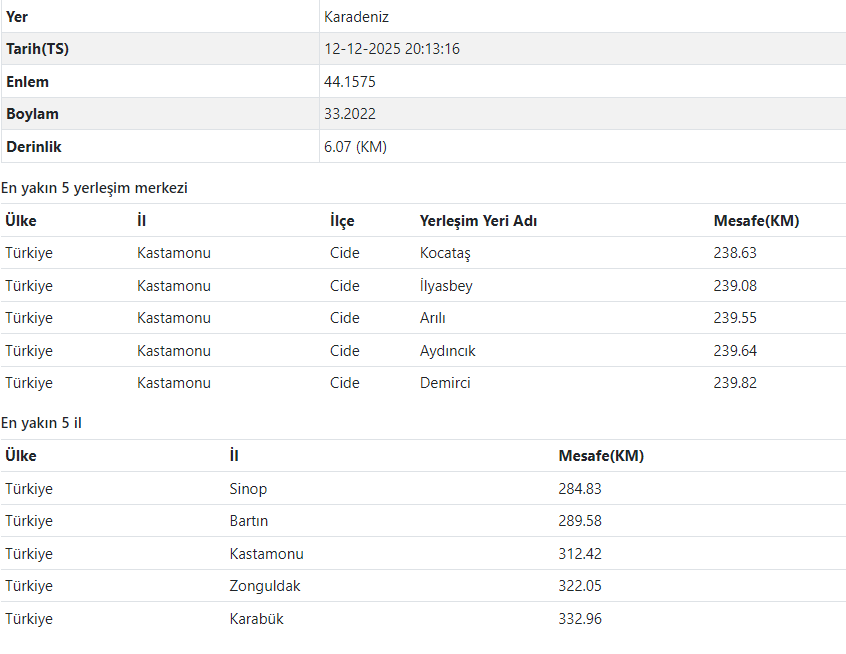The image size is (846, 654).
Task: Click the Tarih(TS) row label
Action: tap(38, 49)
